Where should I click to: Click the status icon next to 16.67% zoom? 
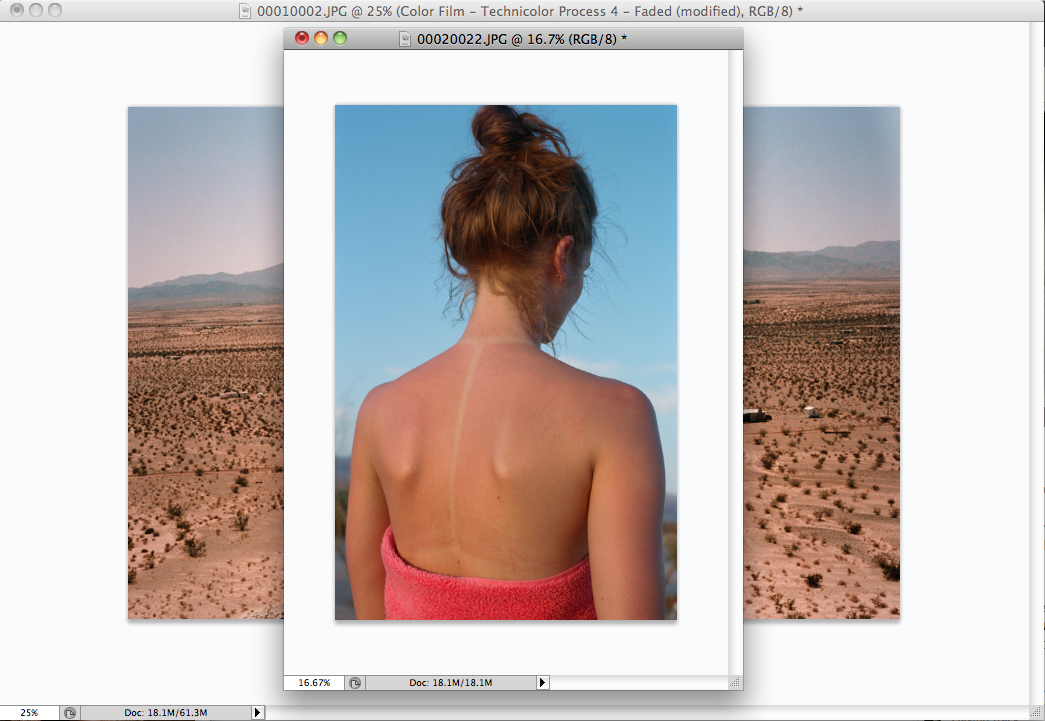click(355, 683)
